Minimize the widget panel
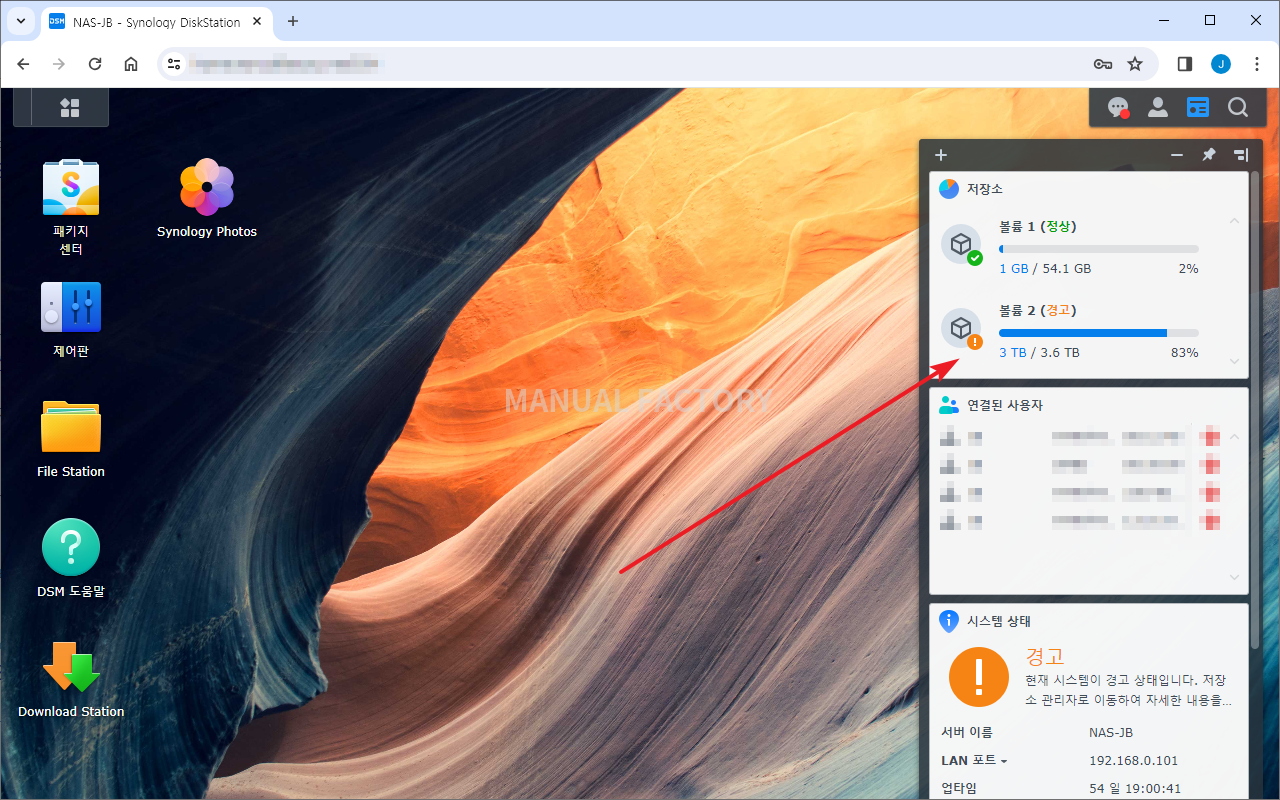Viewport: 1280px width, 800px height. click(x=1177, y=155)
